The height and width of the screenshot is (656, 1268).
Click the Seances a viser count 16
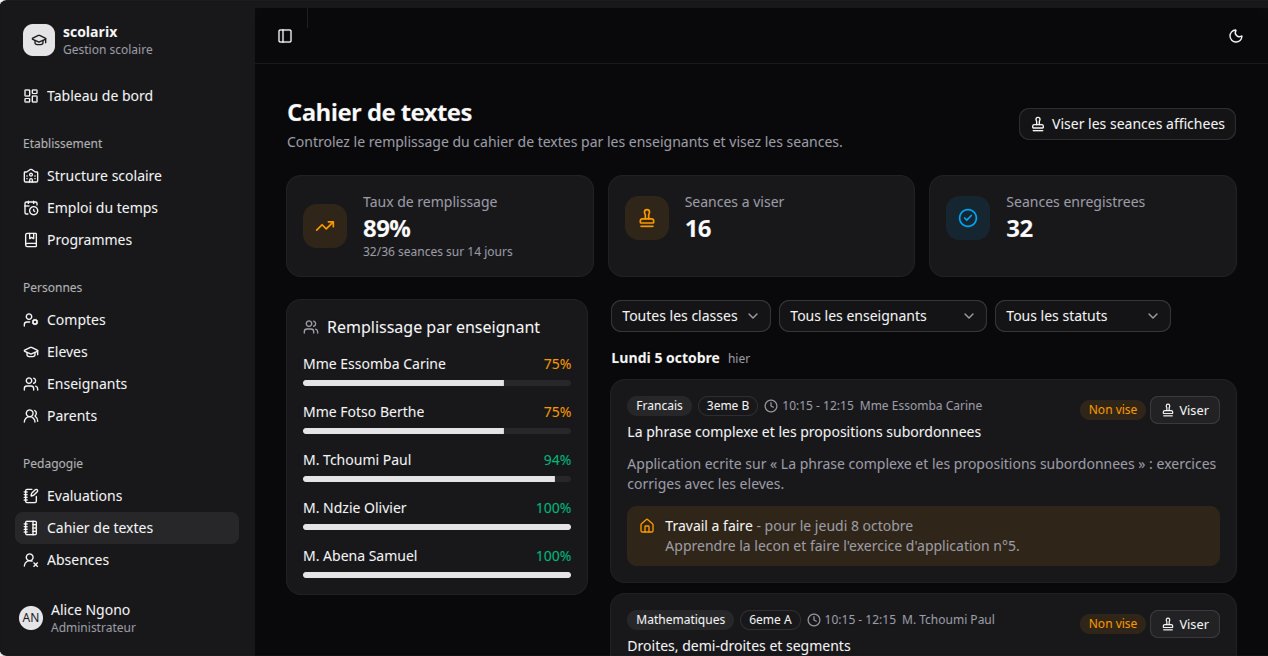click(698, 229)
